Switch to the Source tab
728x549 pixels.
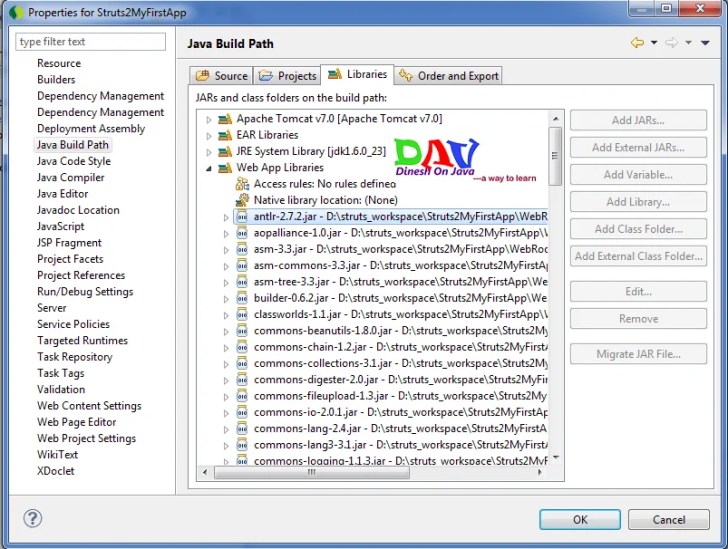click(221, 76)
